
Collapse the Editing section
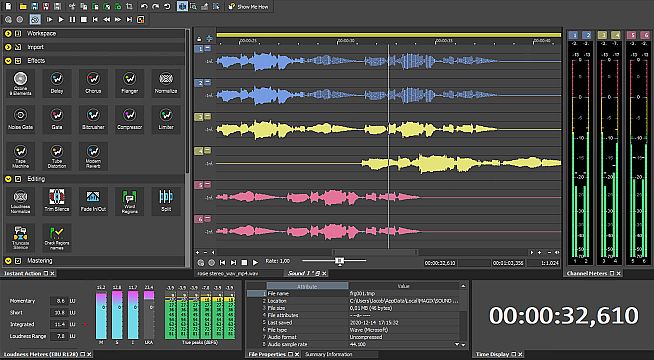tap(8, 179)
